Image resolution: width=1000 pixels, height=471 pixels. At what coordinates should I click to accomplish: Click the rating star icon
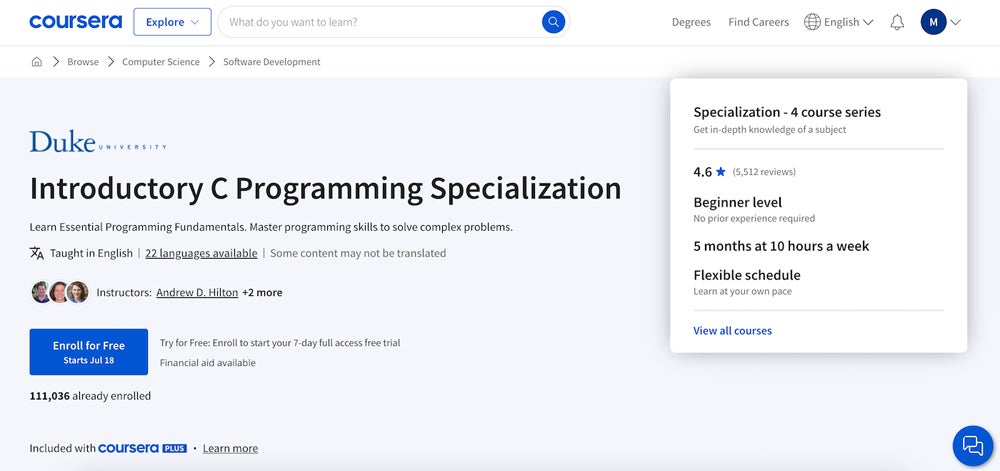pos(721,171)
